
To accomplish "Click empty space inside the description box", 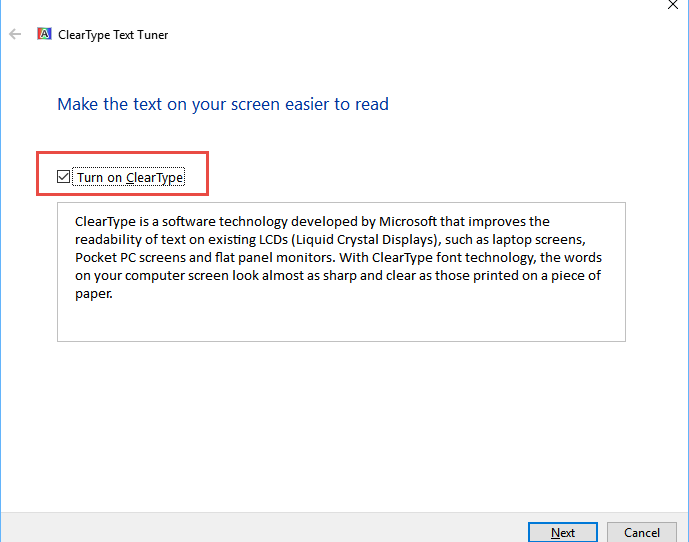I will pos(341,322).
